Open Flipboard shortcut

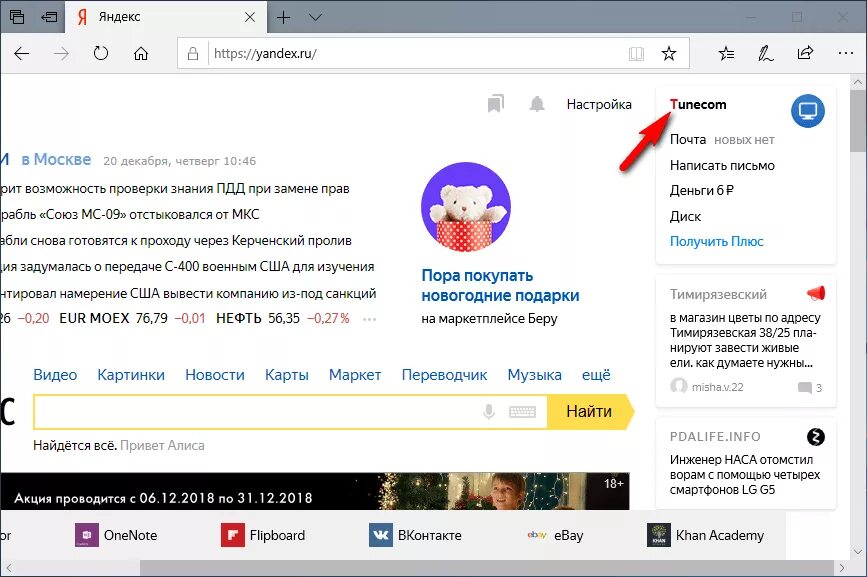coord(263,535)
